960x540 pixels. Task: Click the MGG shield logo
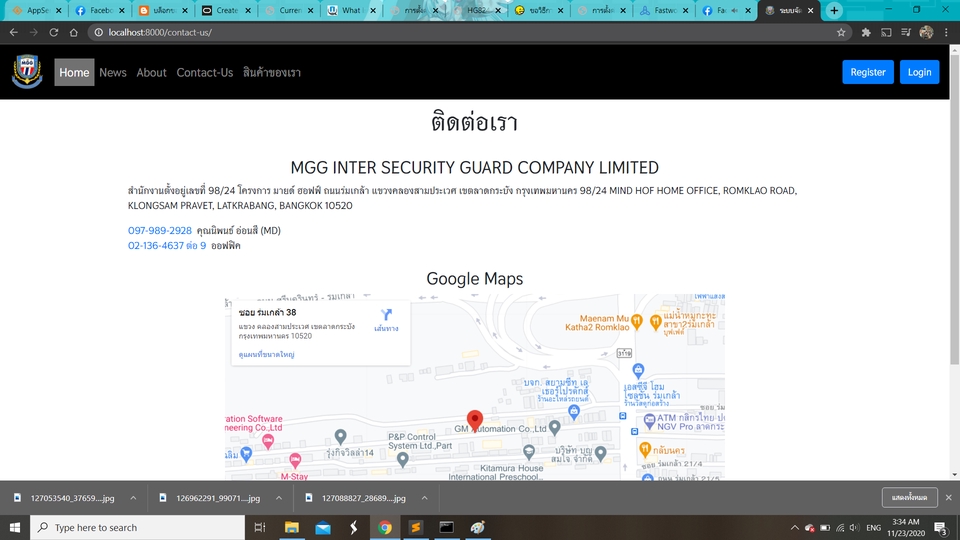coord(27,72)
